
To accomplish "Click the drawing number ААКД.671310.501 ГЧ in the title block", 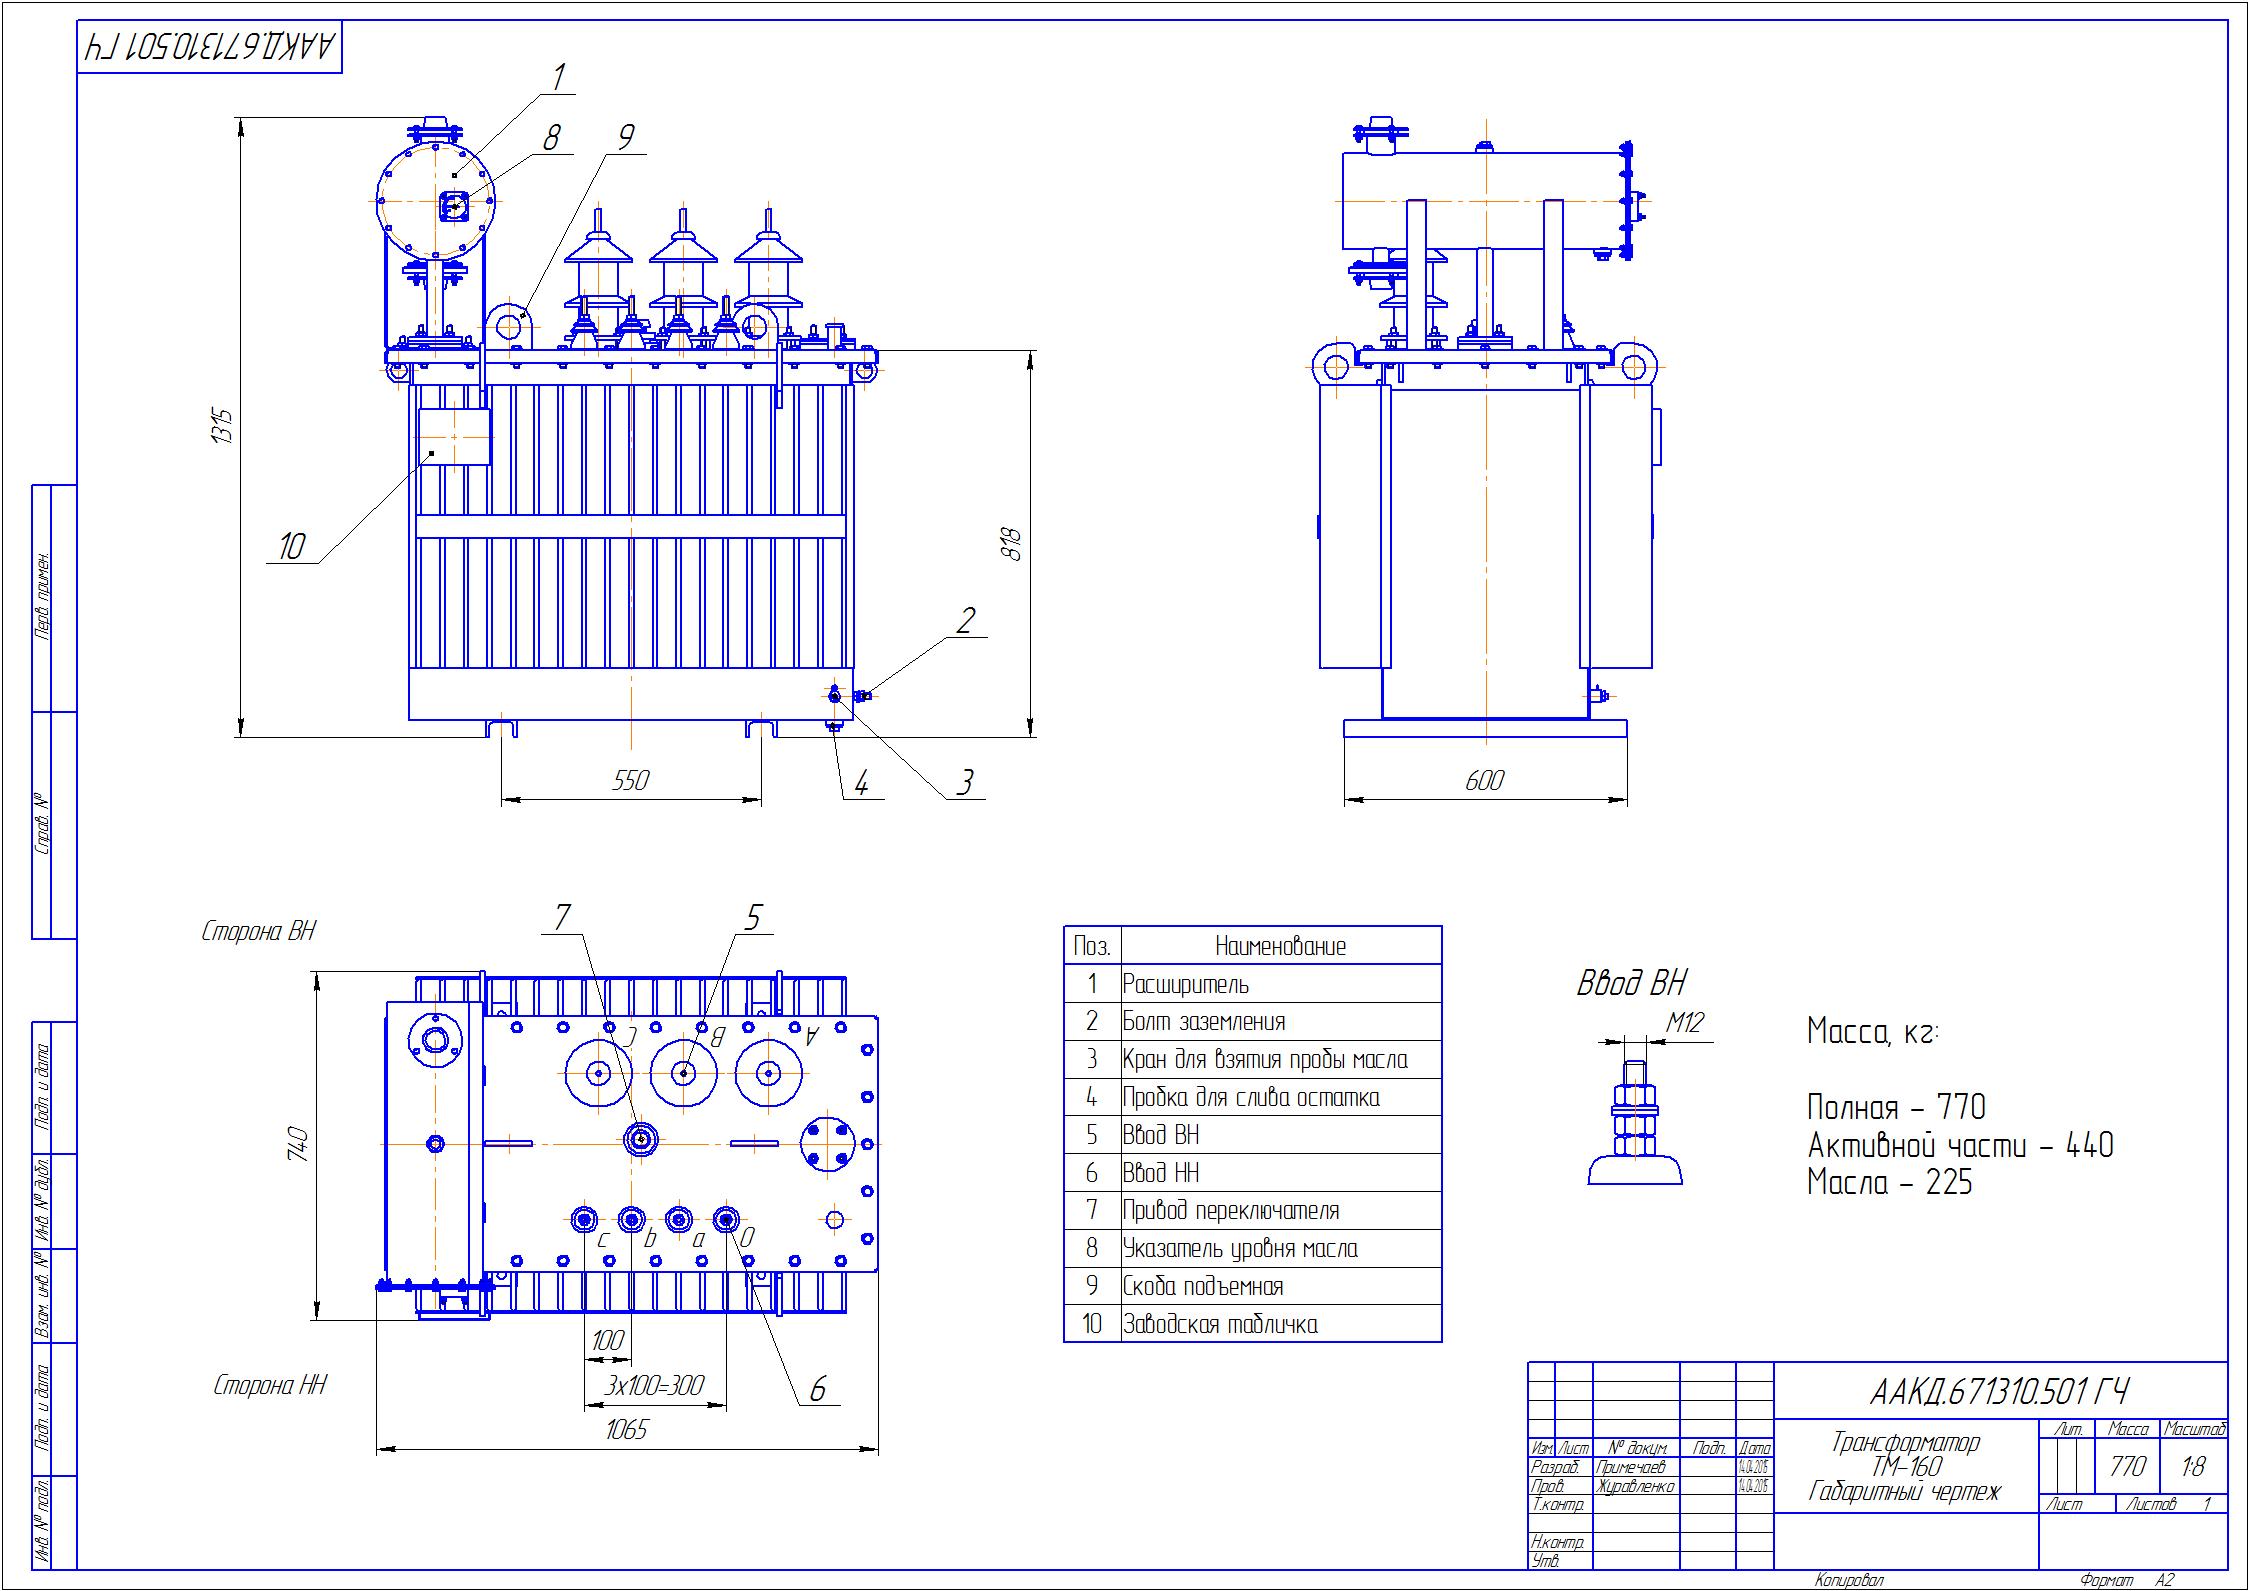I will [x=1999, y=1392].
